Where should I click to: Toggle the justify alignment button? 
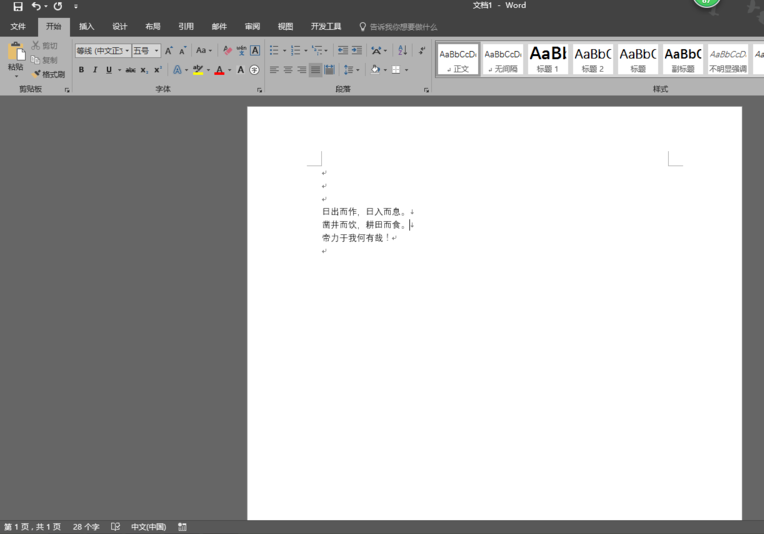[x=316, y=70]
